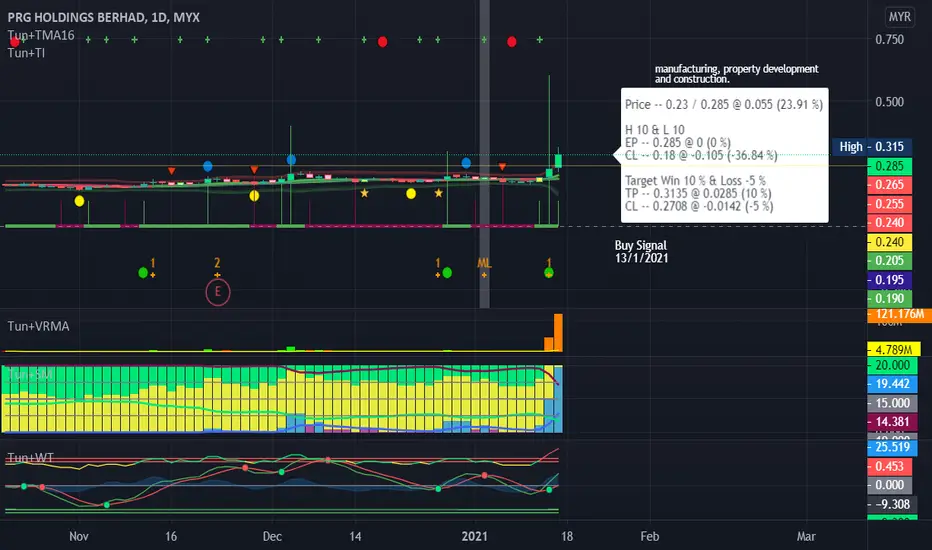Click the orange number 2 marker

tap(217, 263)
